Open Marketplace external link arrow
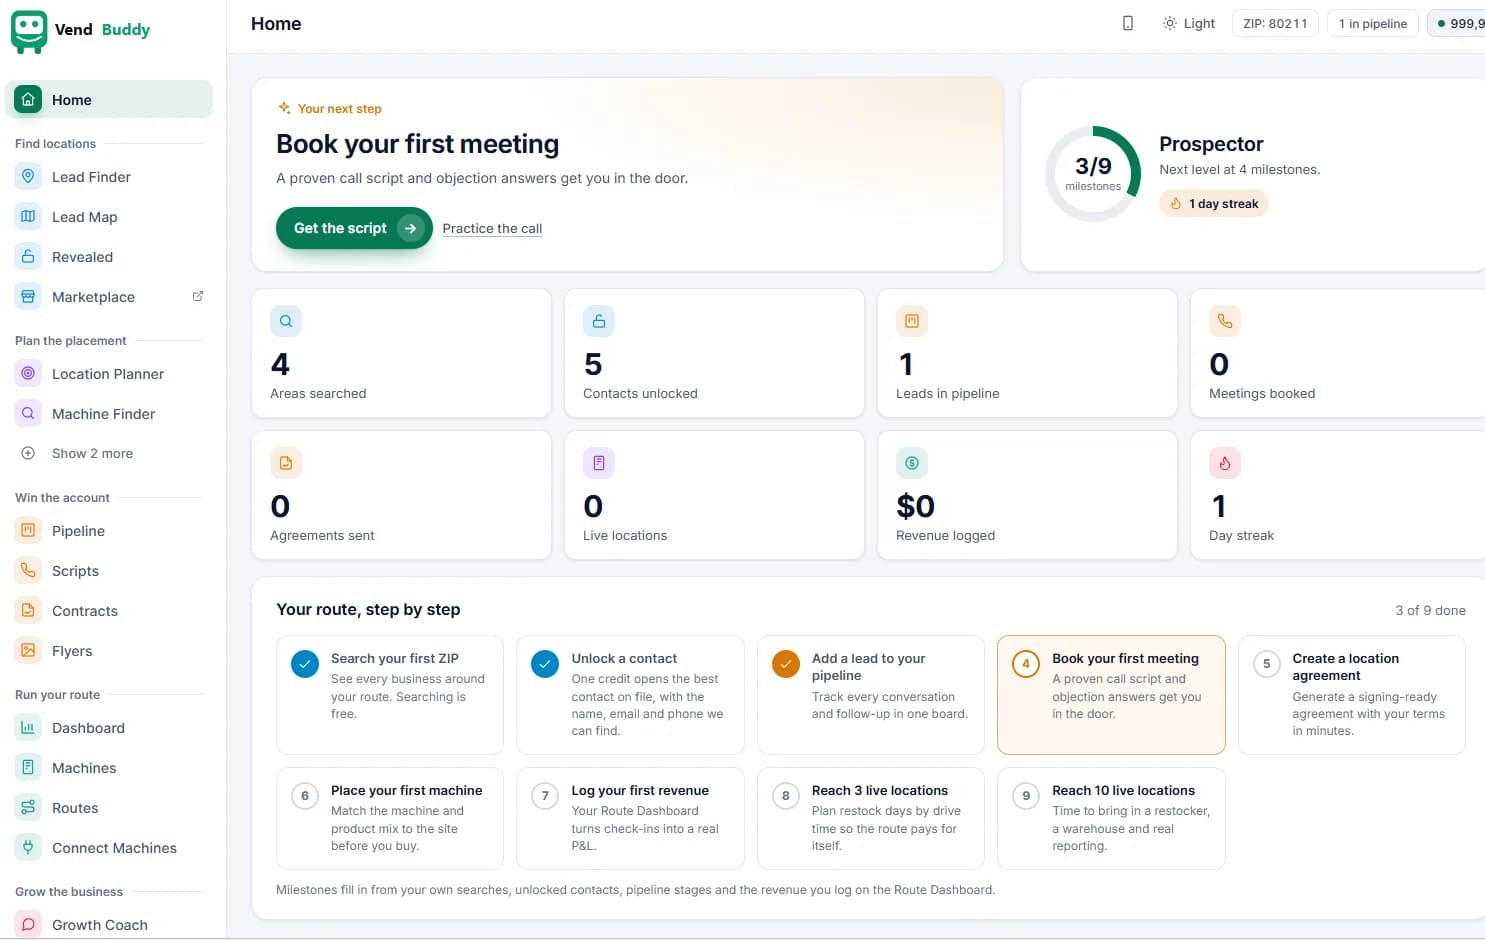 [x=197, y=296]
